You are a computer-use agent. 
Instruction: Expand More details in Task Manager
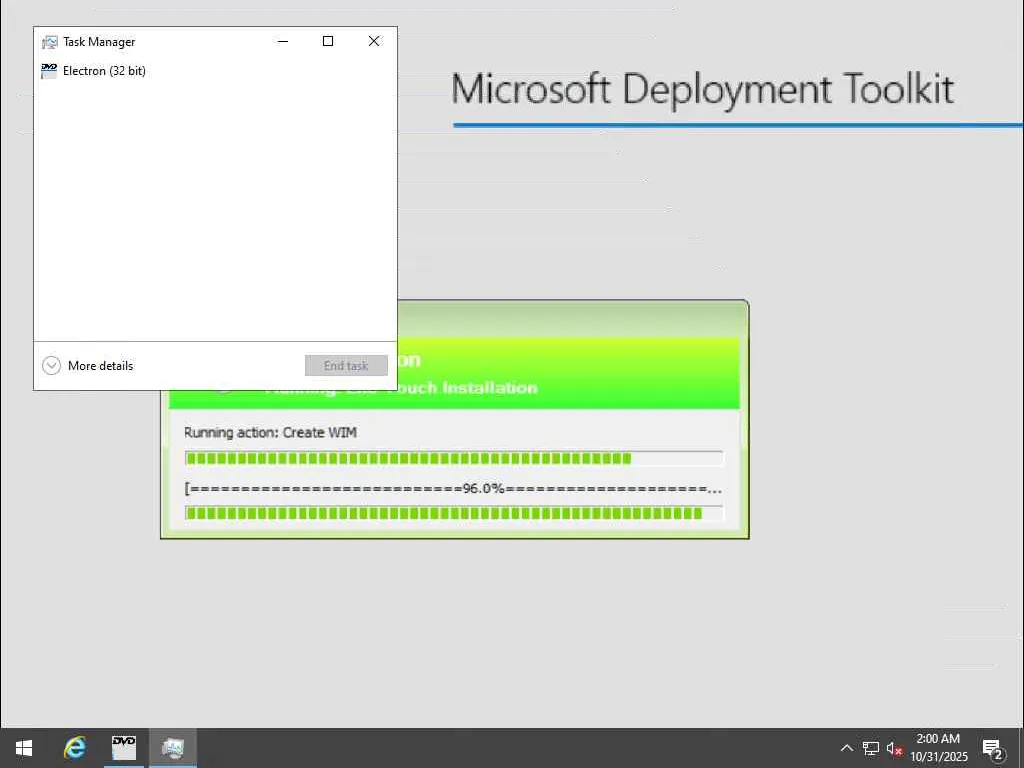pyautogui.click(x=88, y=366)
